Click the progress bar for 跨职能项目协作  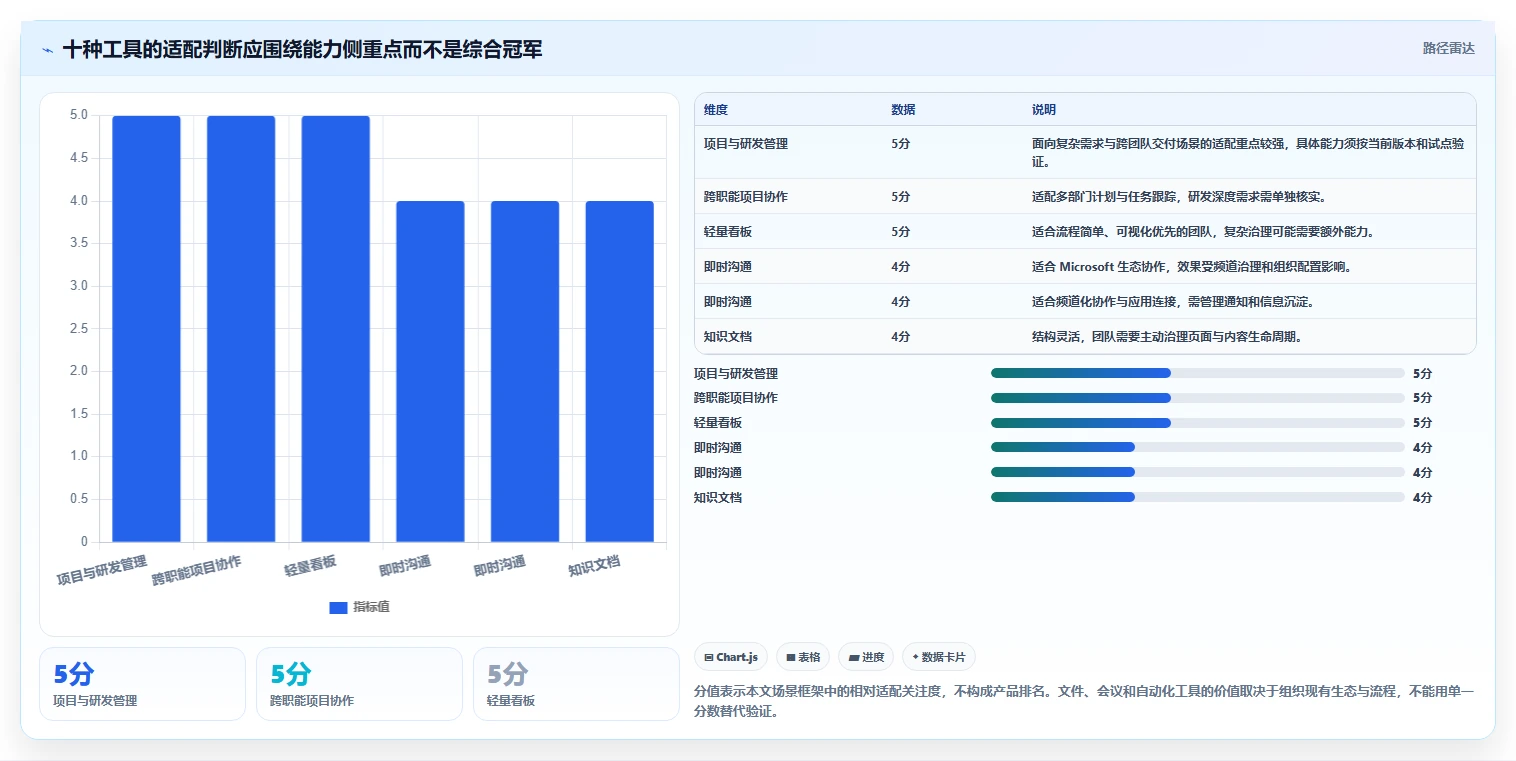[1198, 398]
